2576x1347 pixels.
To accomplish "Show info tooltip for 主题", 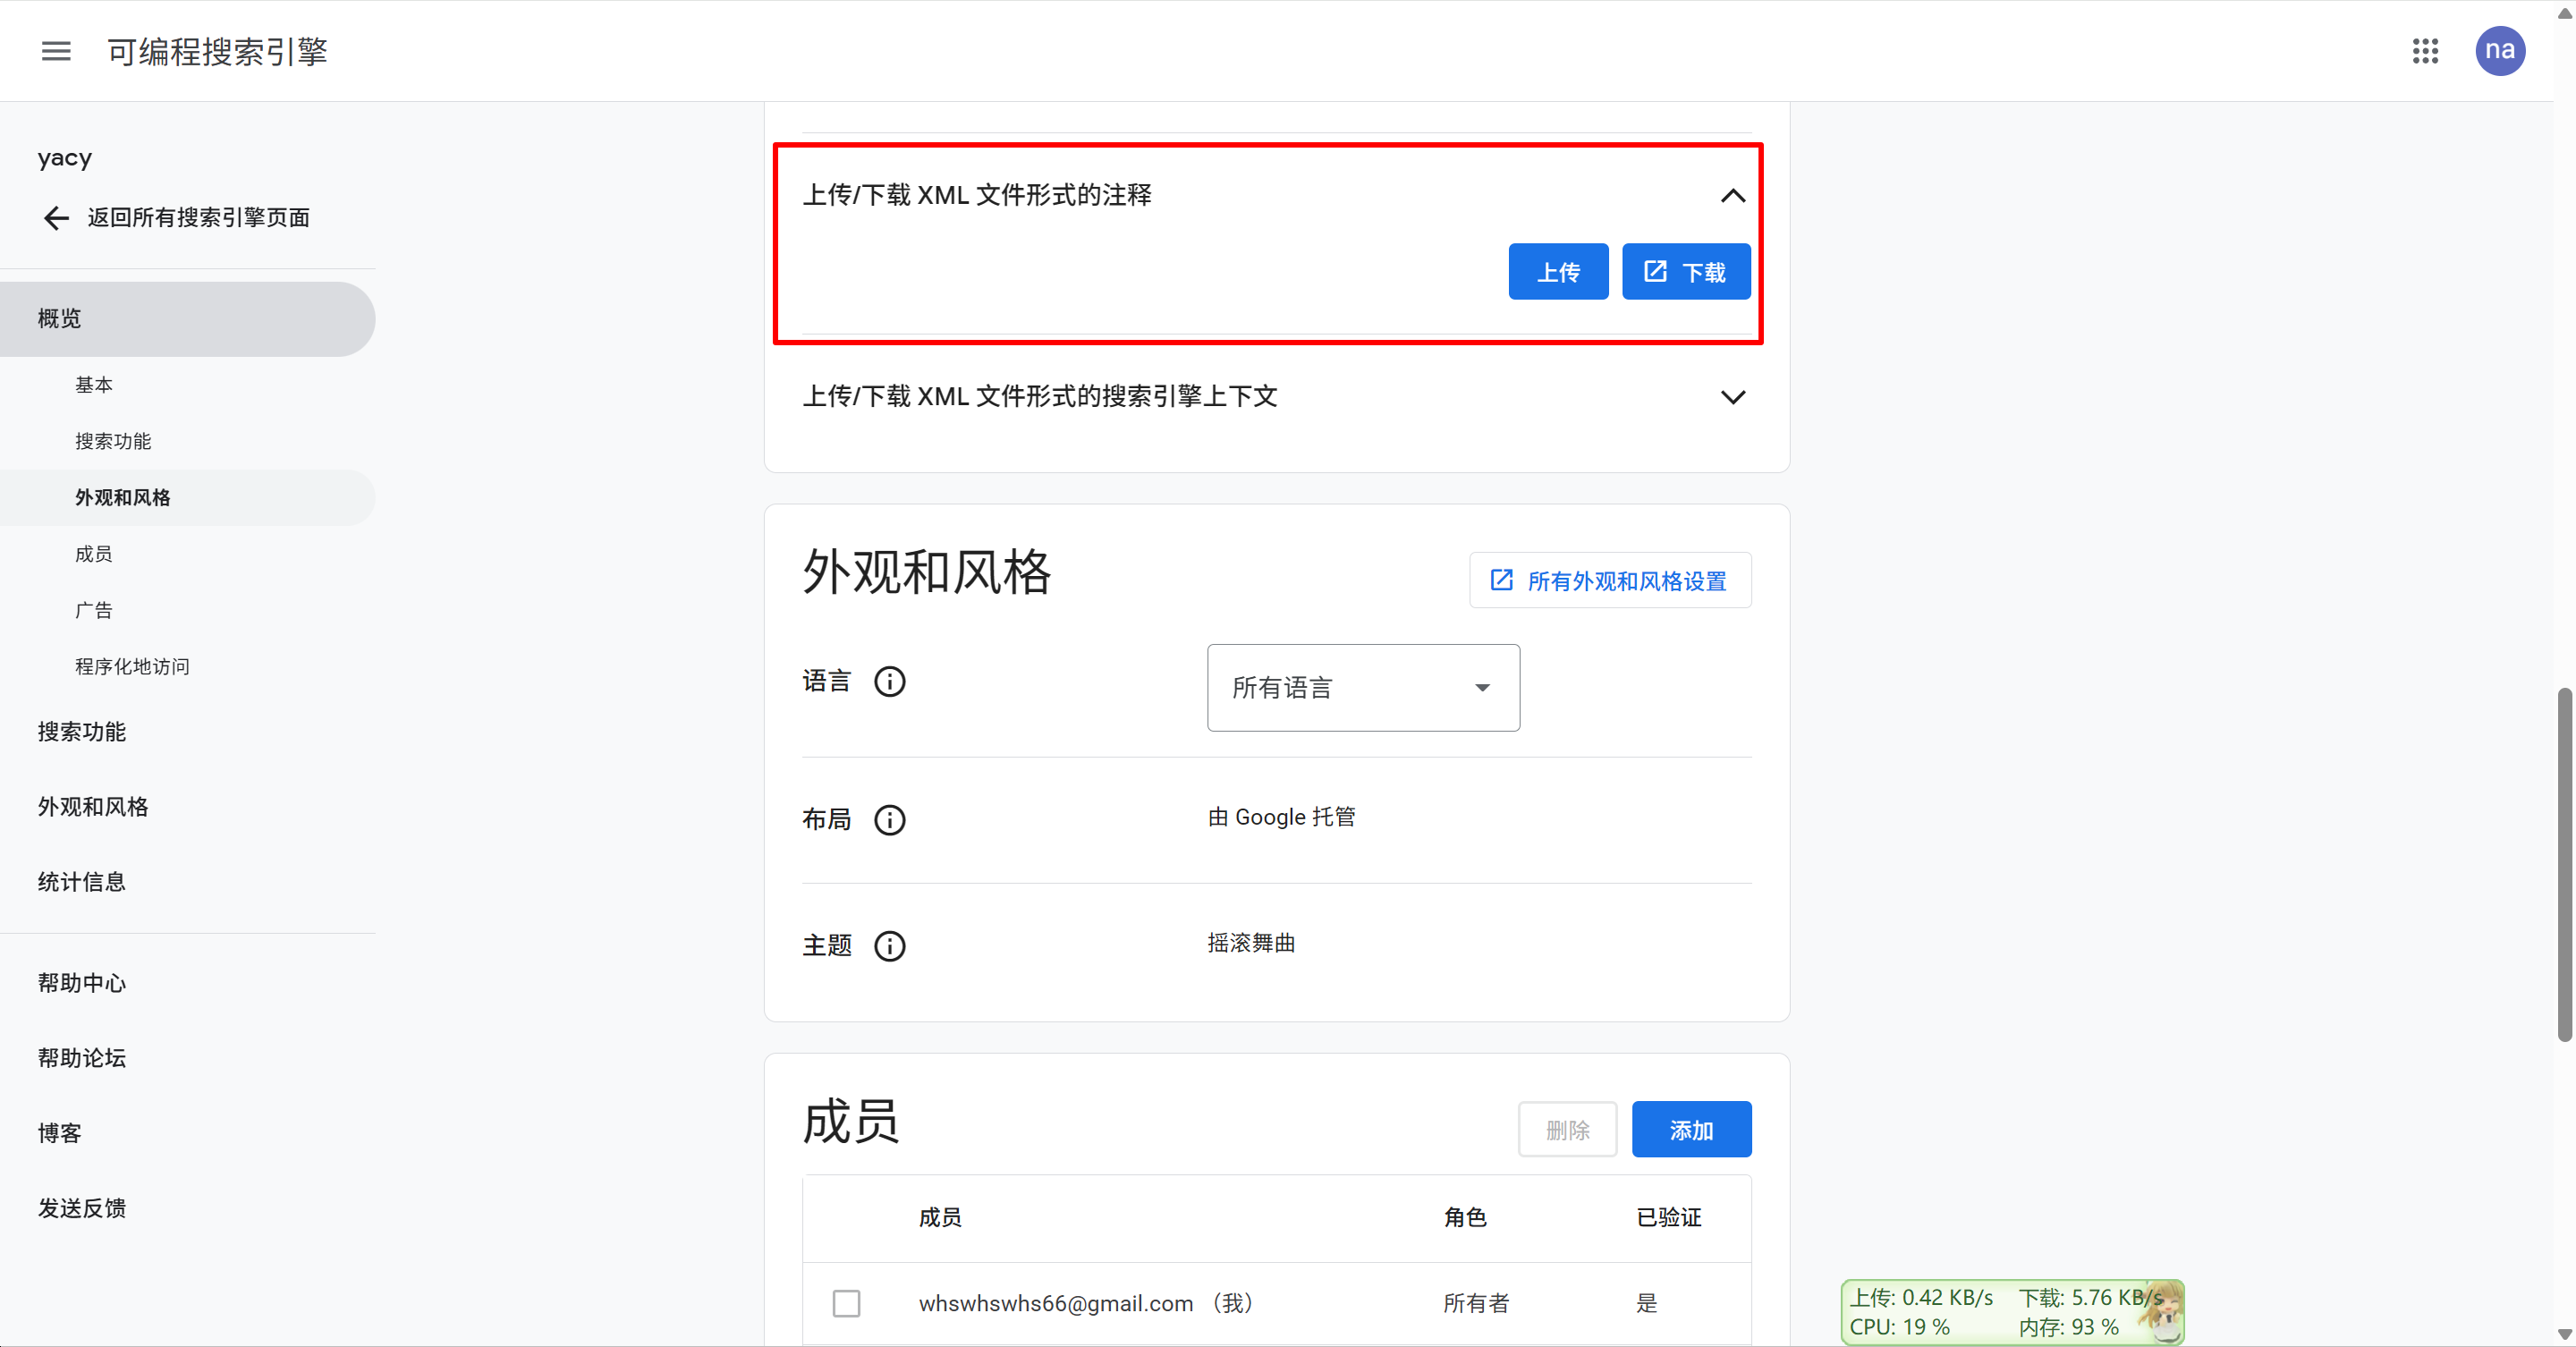I will (889, 946).
